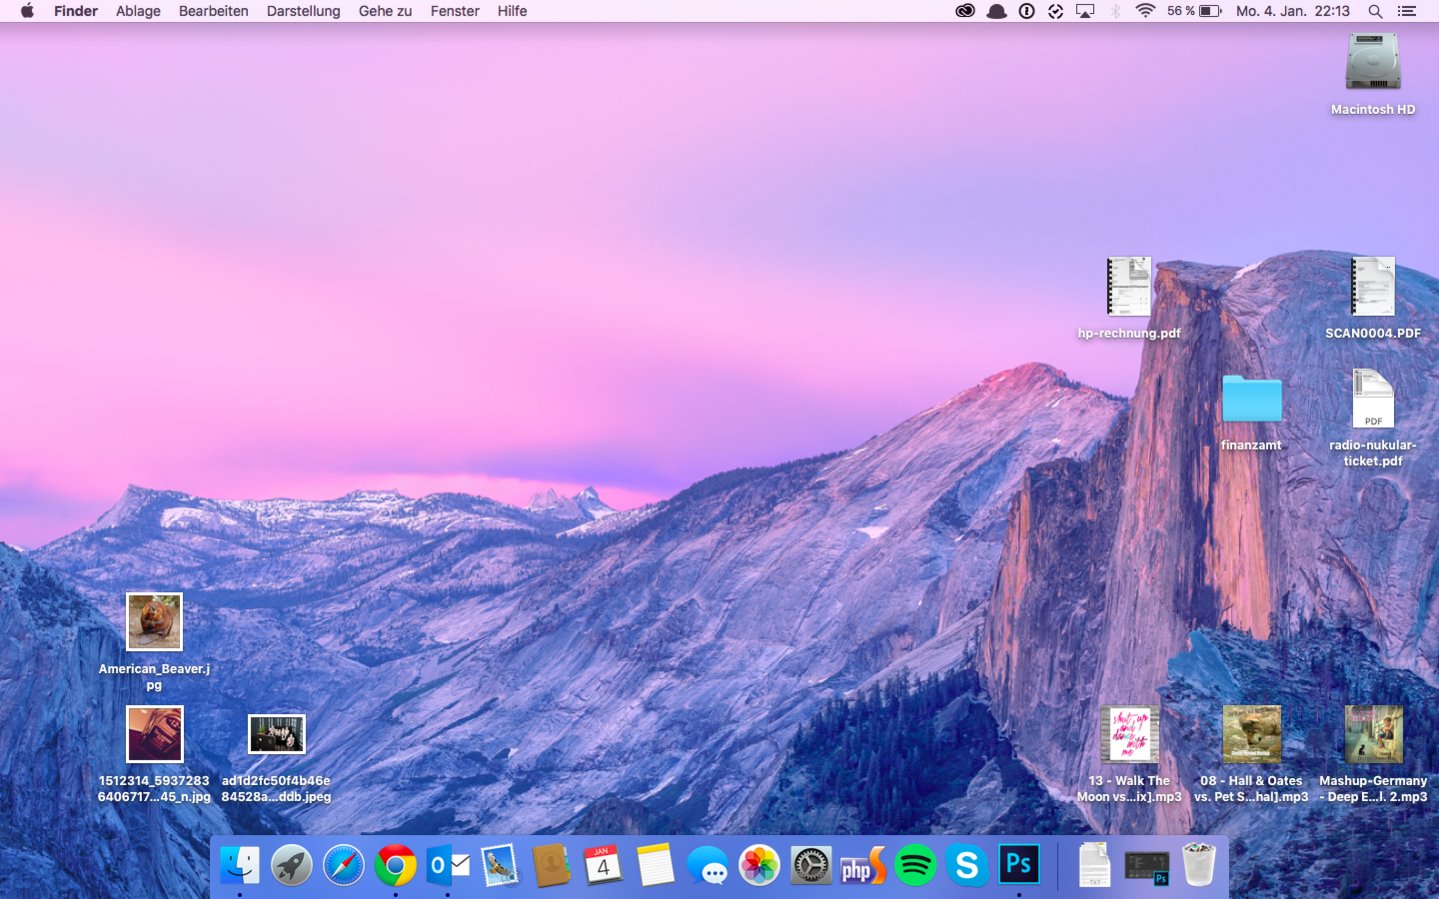The width and height of the screenshot is (1439, 899).
Task: Open Google Chrome from the dock
Action: (x=395, y=865)
